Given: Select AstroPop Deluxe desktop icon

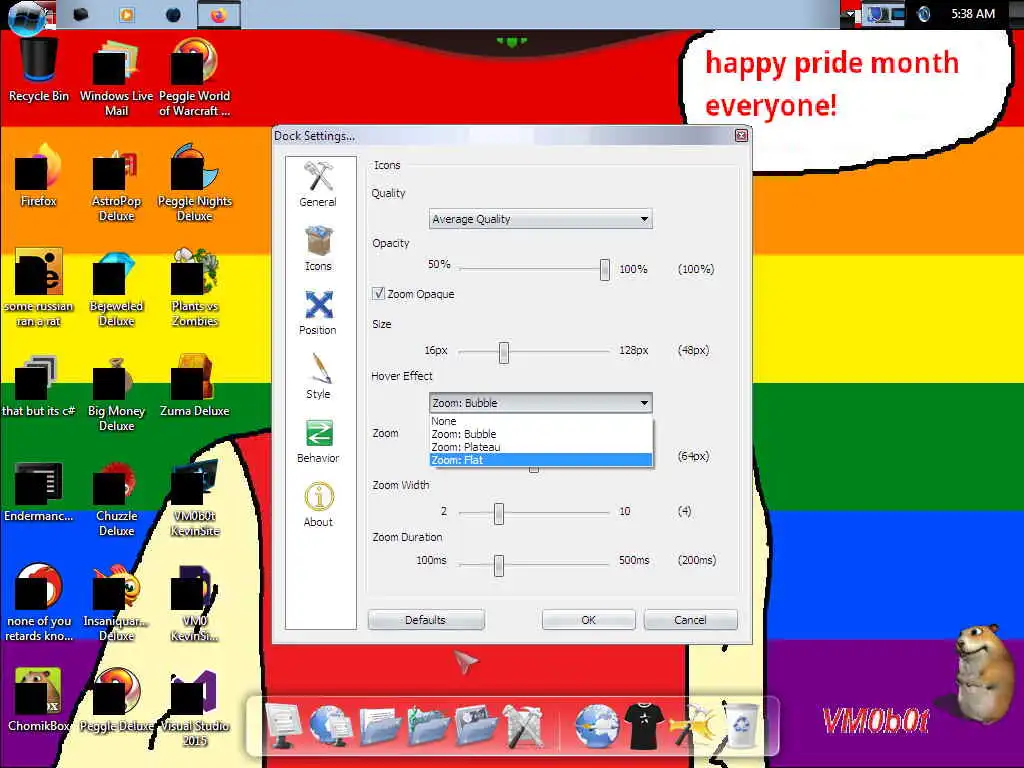Looking at the screenshot, I should click(116, 184).
